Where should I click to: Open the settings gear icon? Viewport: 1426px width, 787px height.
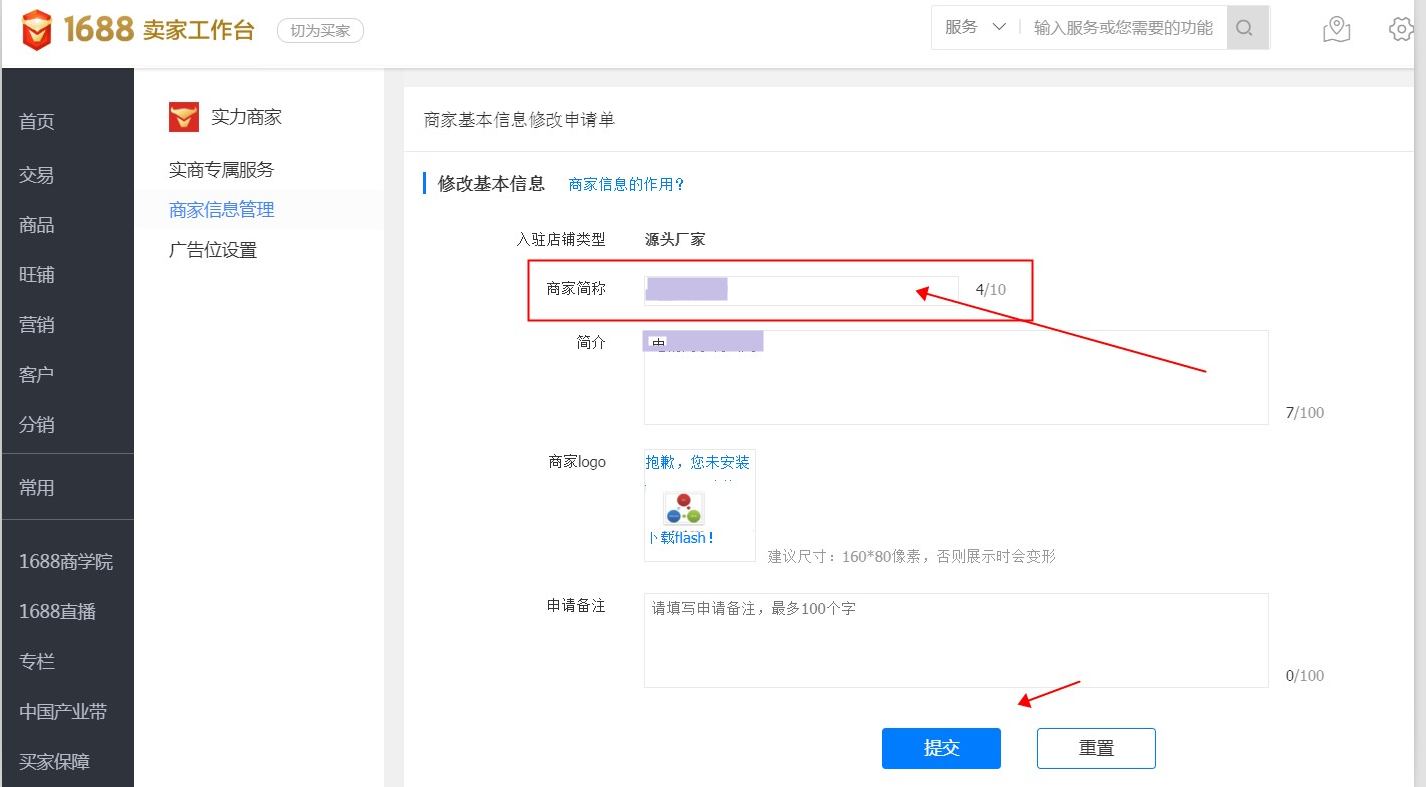(1402, 29)
